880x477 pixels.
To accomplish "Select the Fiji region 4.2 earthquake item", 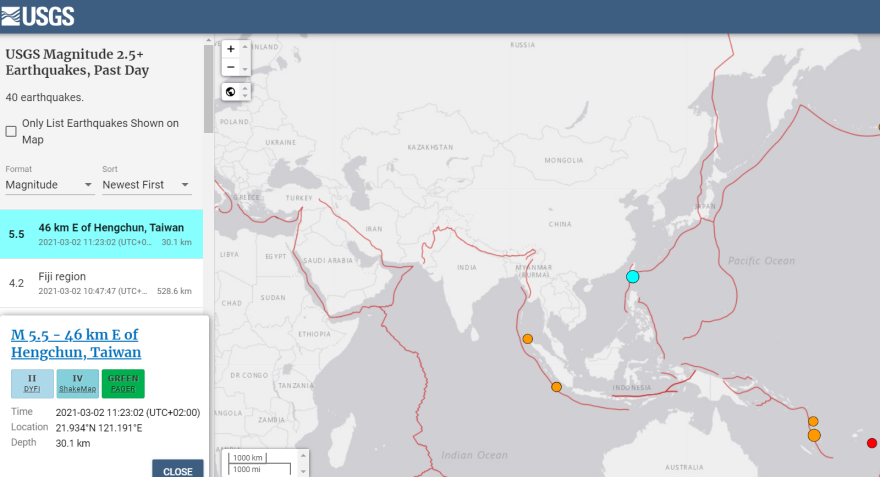I will 100,283.
